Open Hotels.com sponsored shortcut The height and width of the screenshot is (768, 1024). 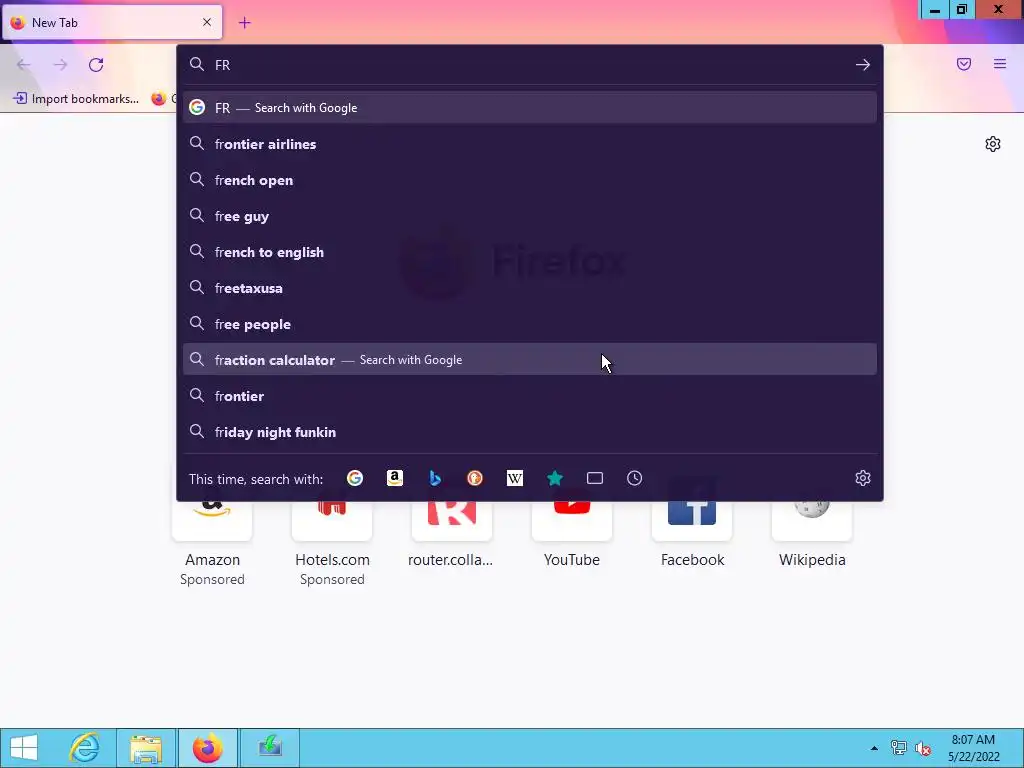click(x=332, y=542)
